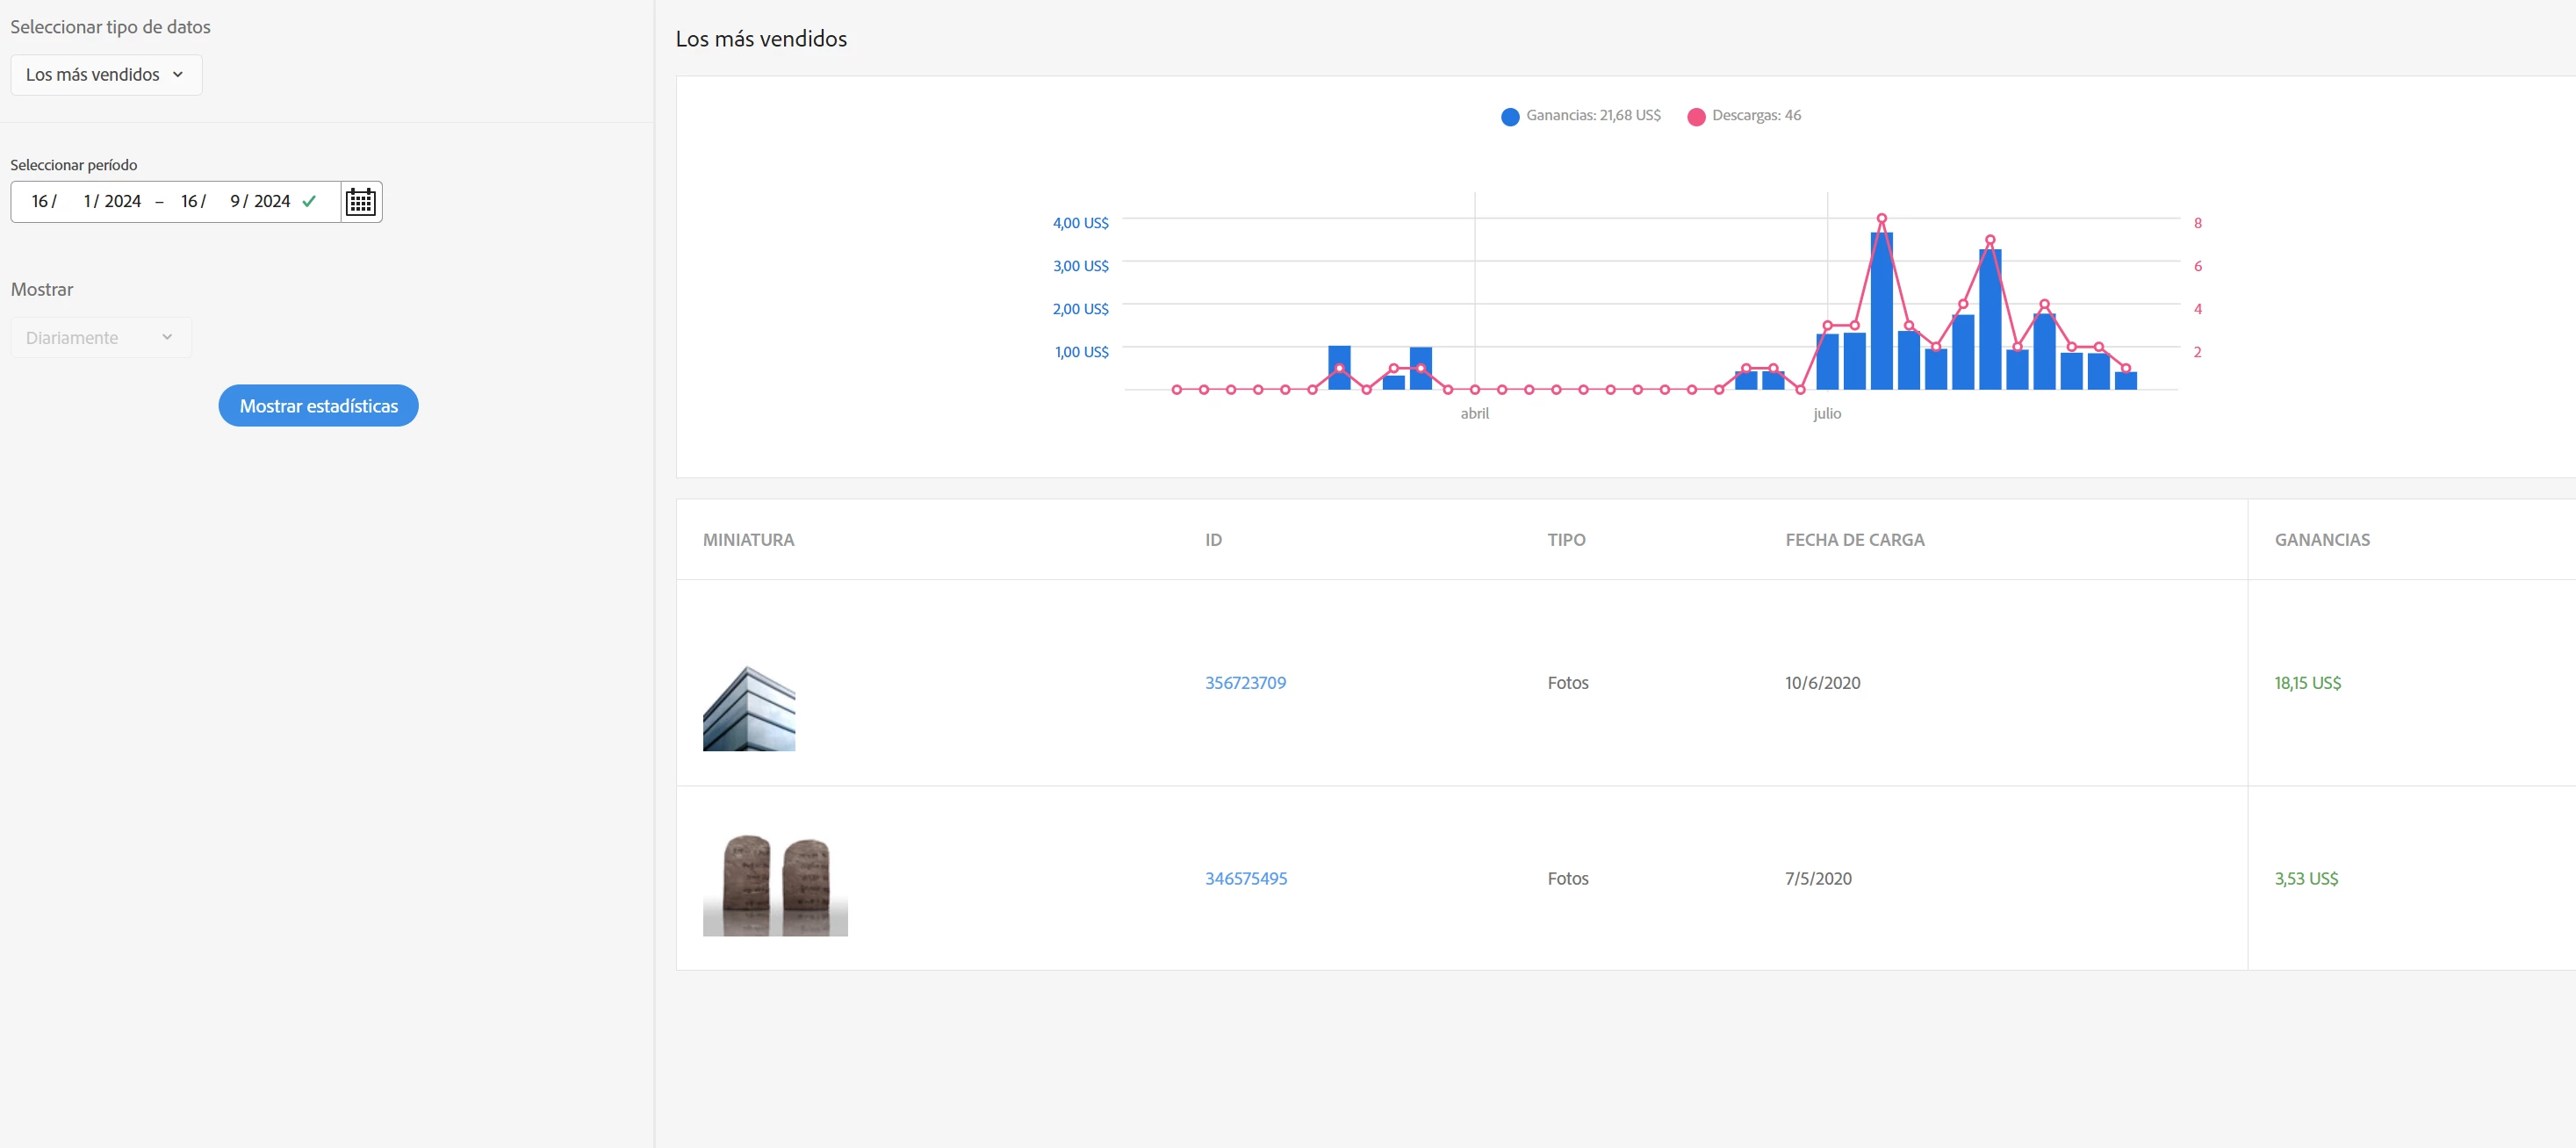Open the 'Los más vendidos' data type dropdown

(106, 75)
